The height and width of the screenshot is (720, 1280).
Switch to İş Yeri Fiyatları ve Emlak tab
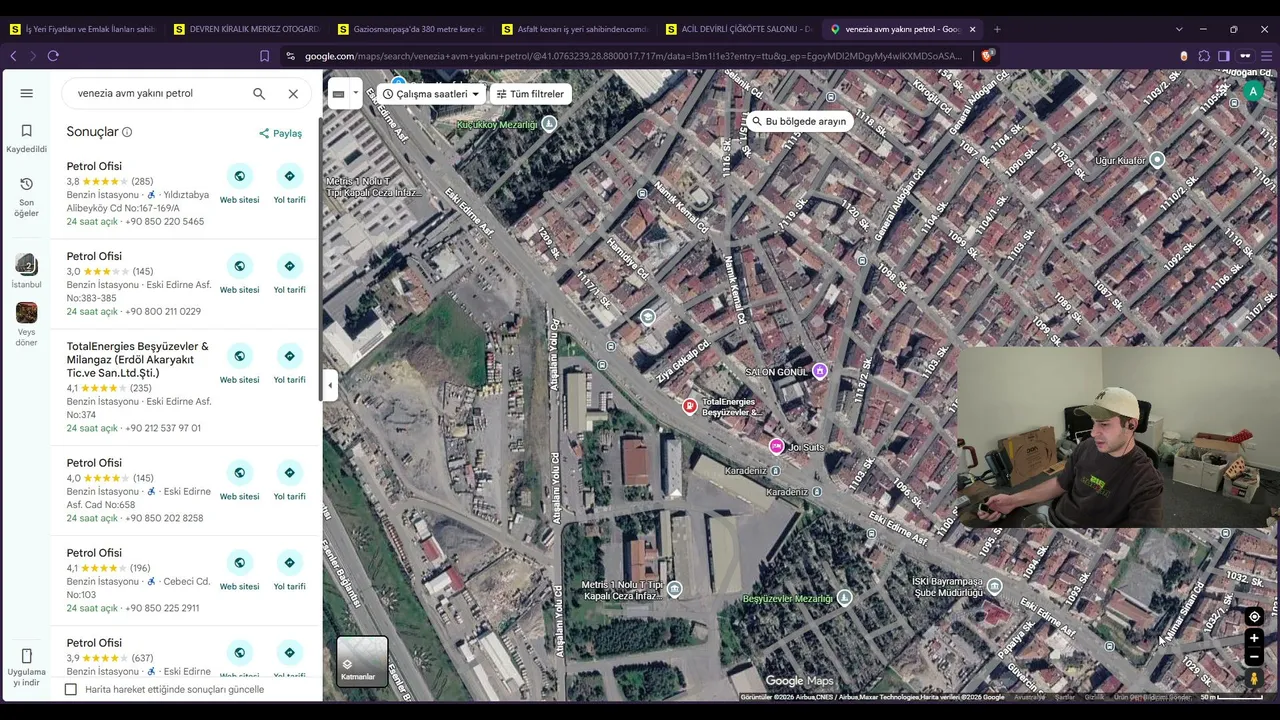pos(85,29)
